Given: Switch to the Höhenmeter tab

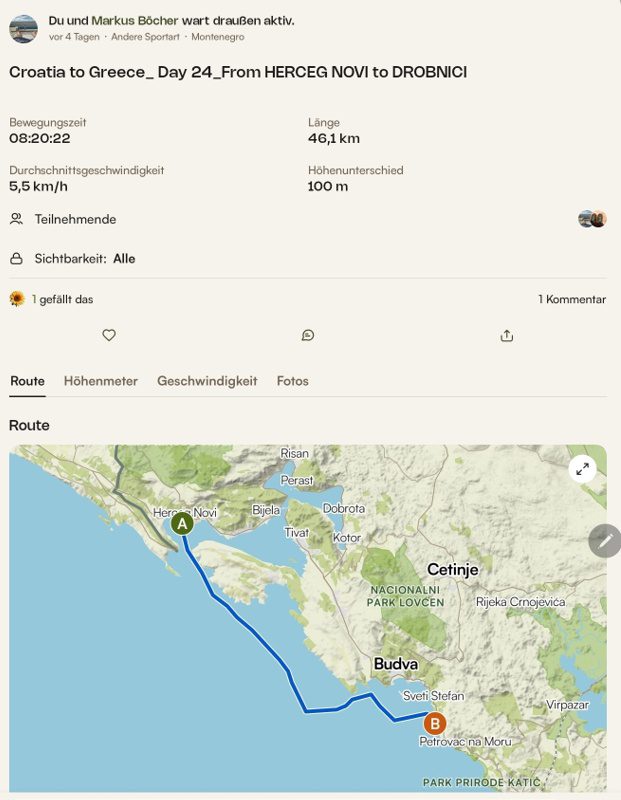Looking at the screenshot, I should pos(101,381).
